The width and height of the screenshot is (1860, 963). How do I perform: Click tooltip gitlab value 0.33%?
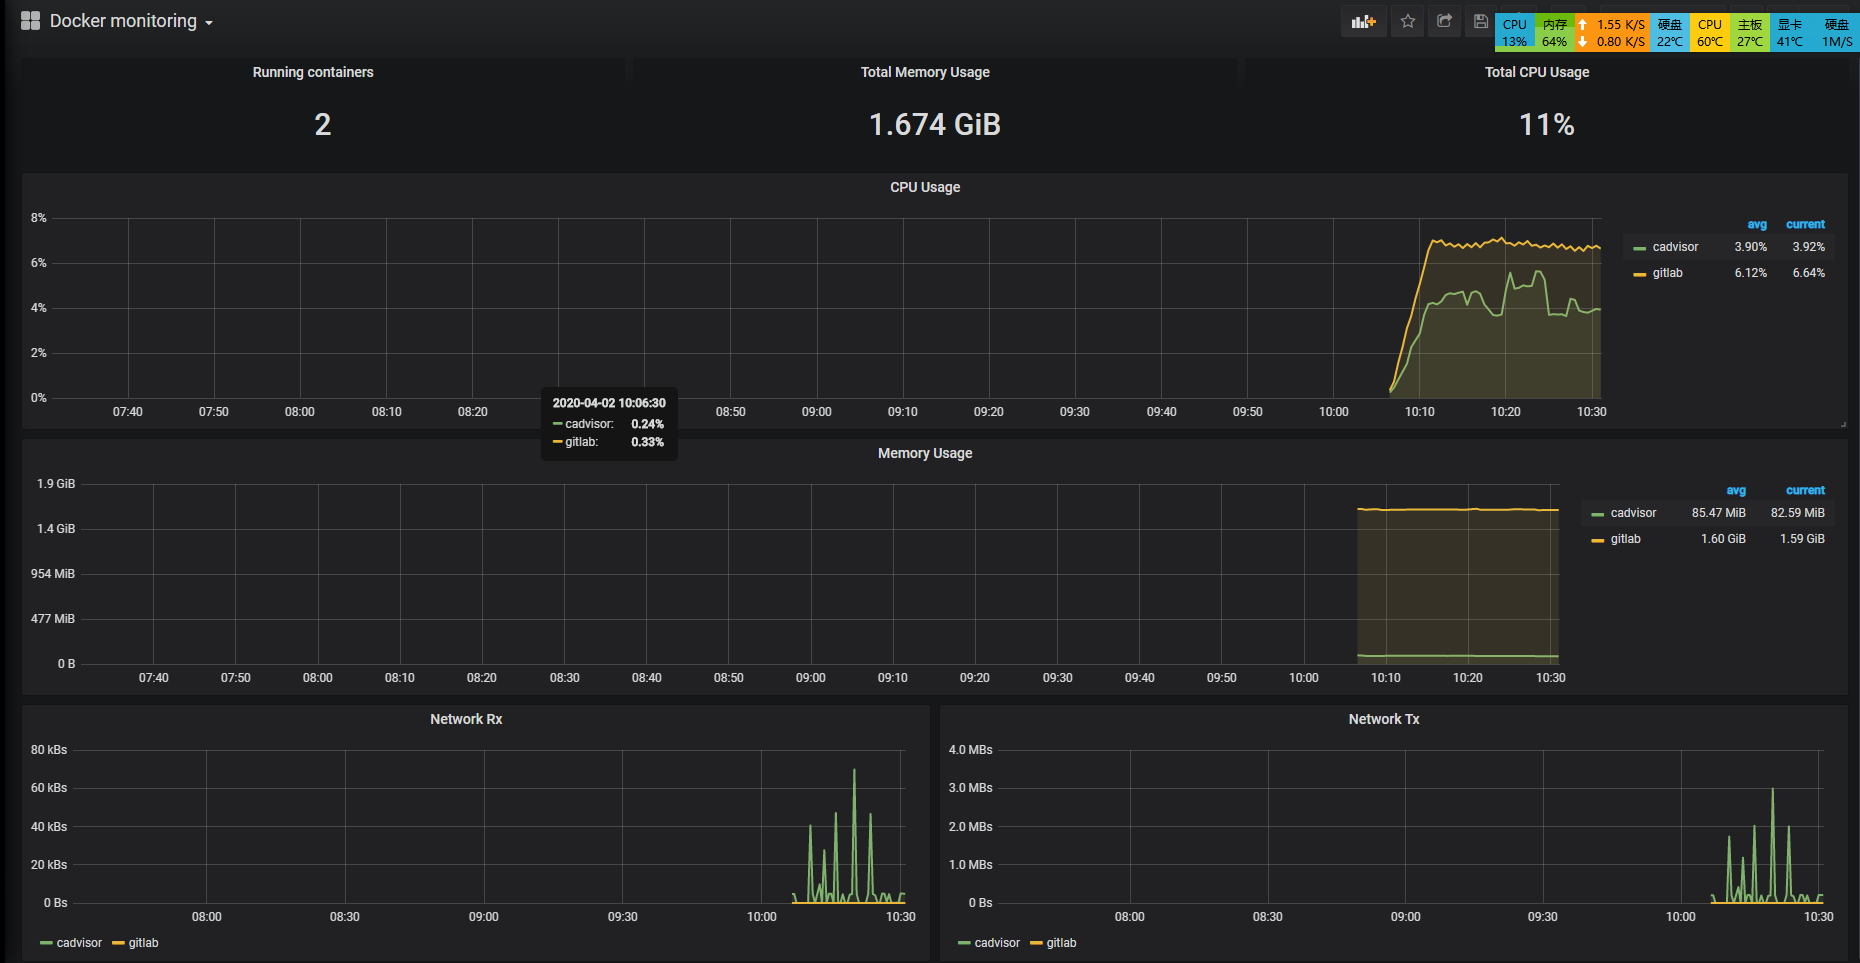[x=647, y=442]
